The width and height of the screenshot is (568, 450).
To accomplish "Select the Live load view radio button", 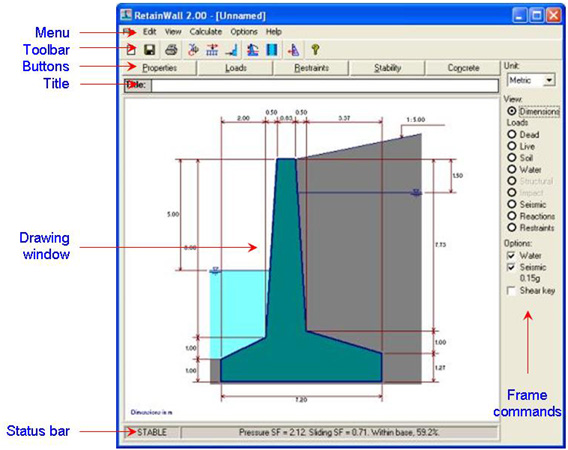I will [x=511, y=146].
